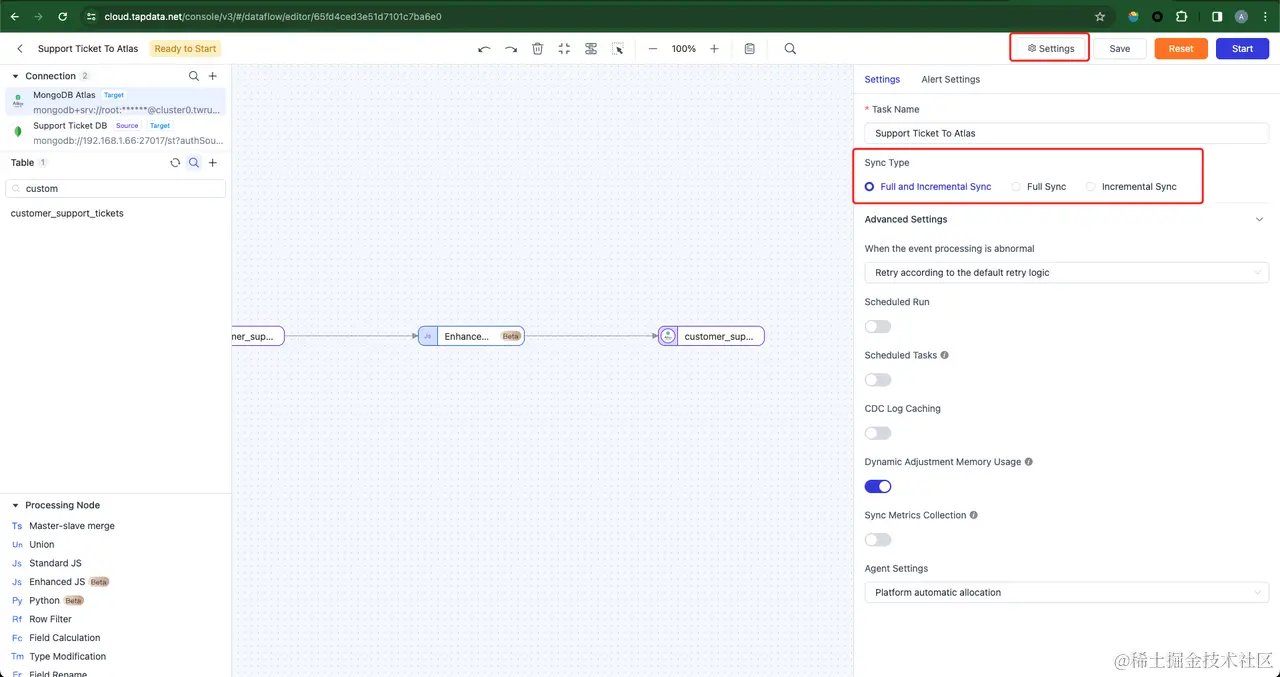The height and width of the screenshot is (677, 1280).
Task: Click the Python processing node icon
Action: coord(17,601)
